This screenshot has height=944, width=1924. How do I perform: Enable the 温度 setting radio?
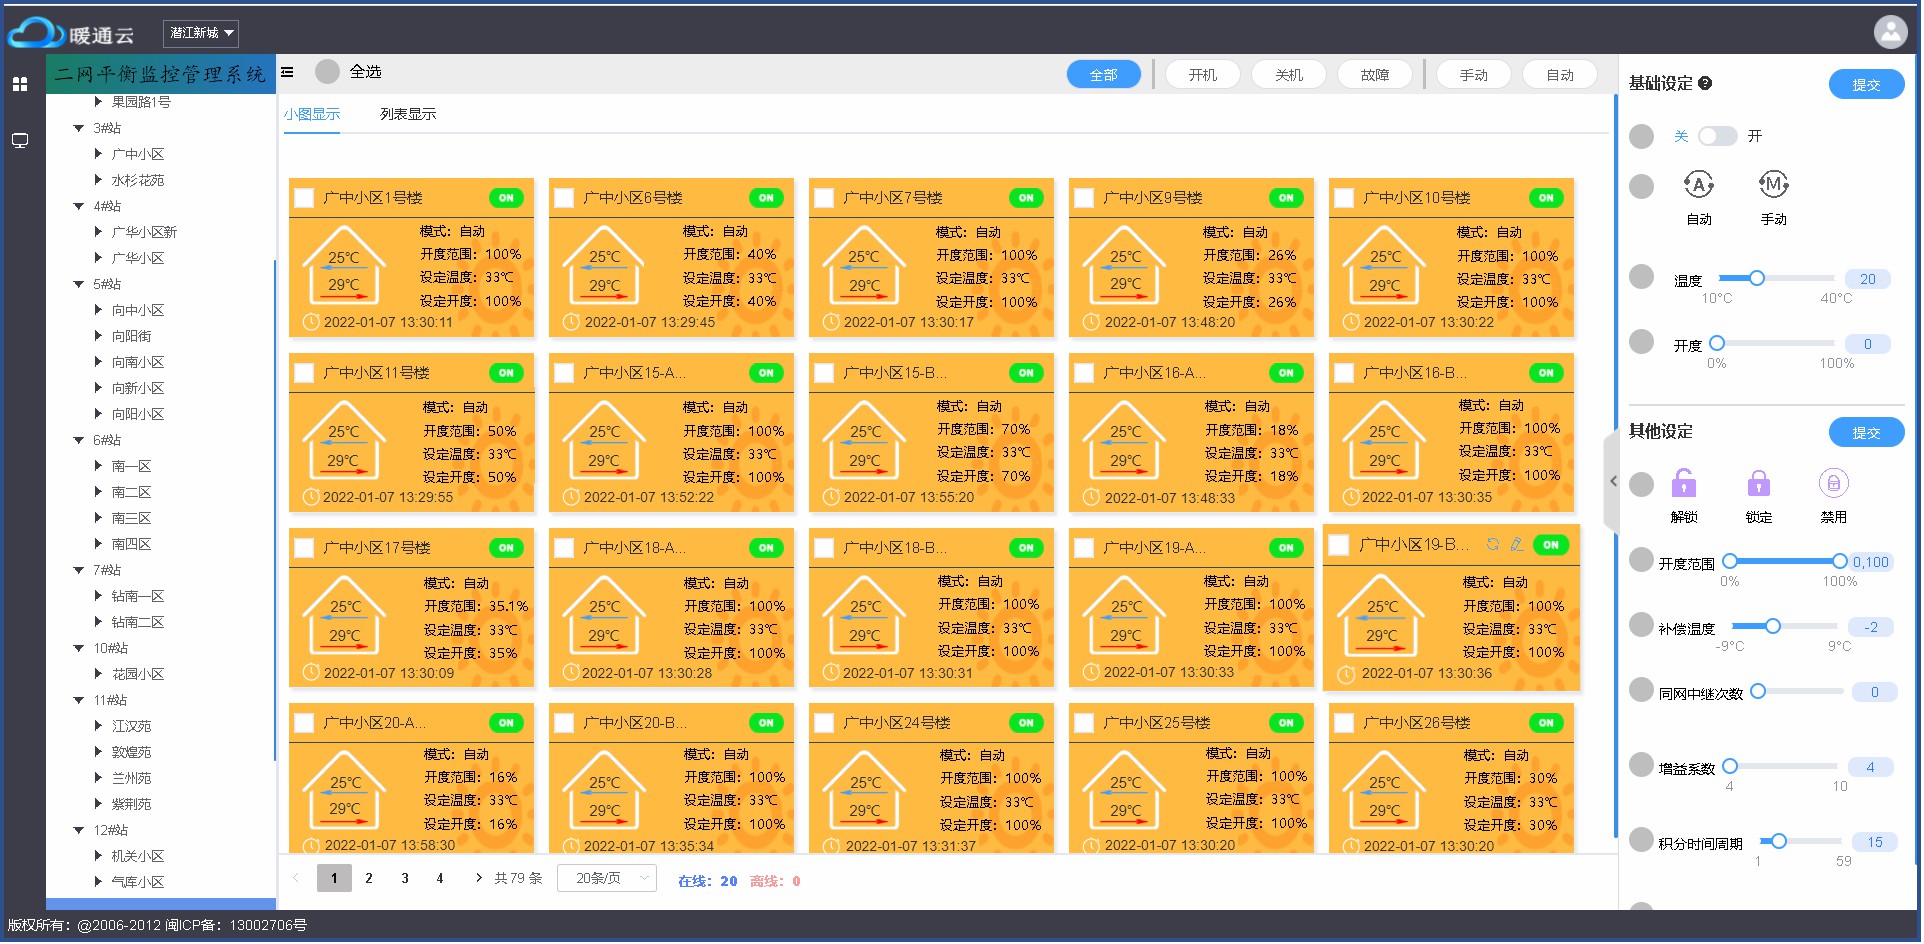[1641, 276]
